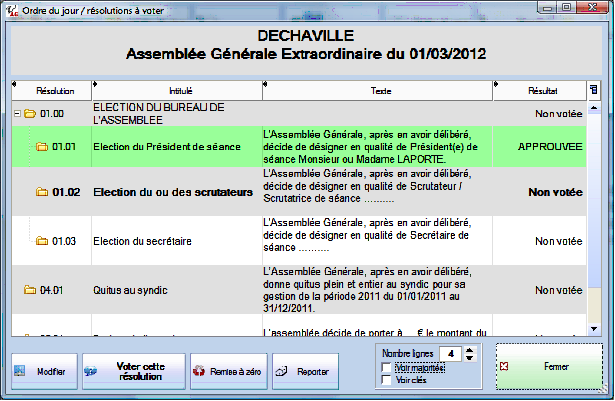Click the Voter cette résolution button

(x=134, y=371)
